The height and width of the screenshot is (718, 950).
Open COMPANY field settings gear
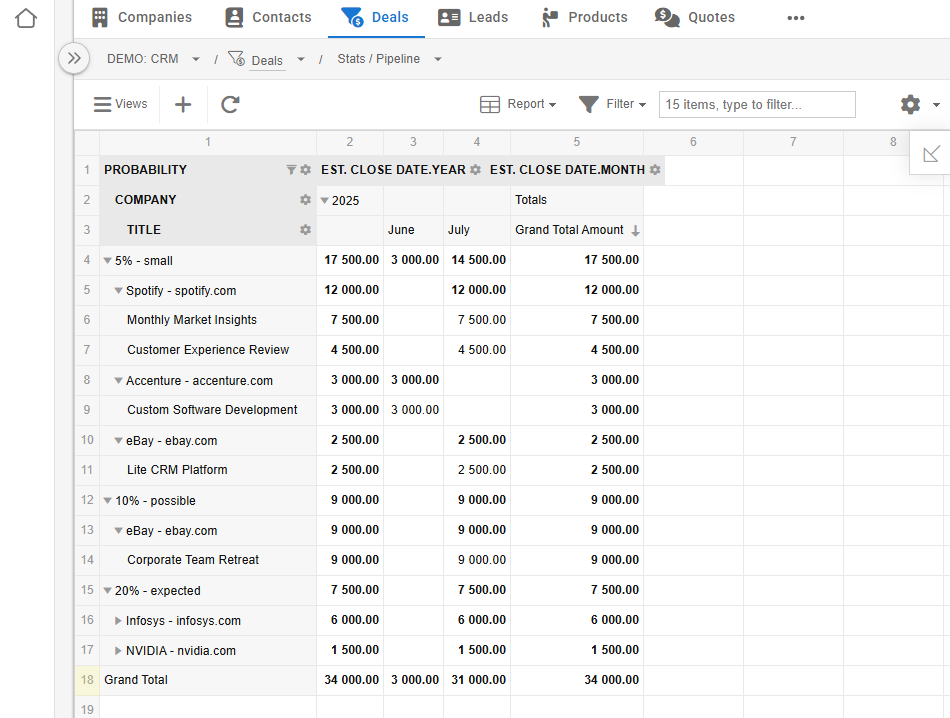tap(305, 199)
